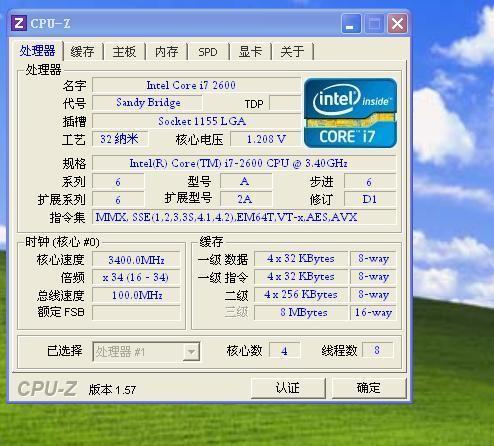
Task: Click the empty 额定 FSB field
Action: click(x=136, y=313)
